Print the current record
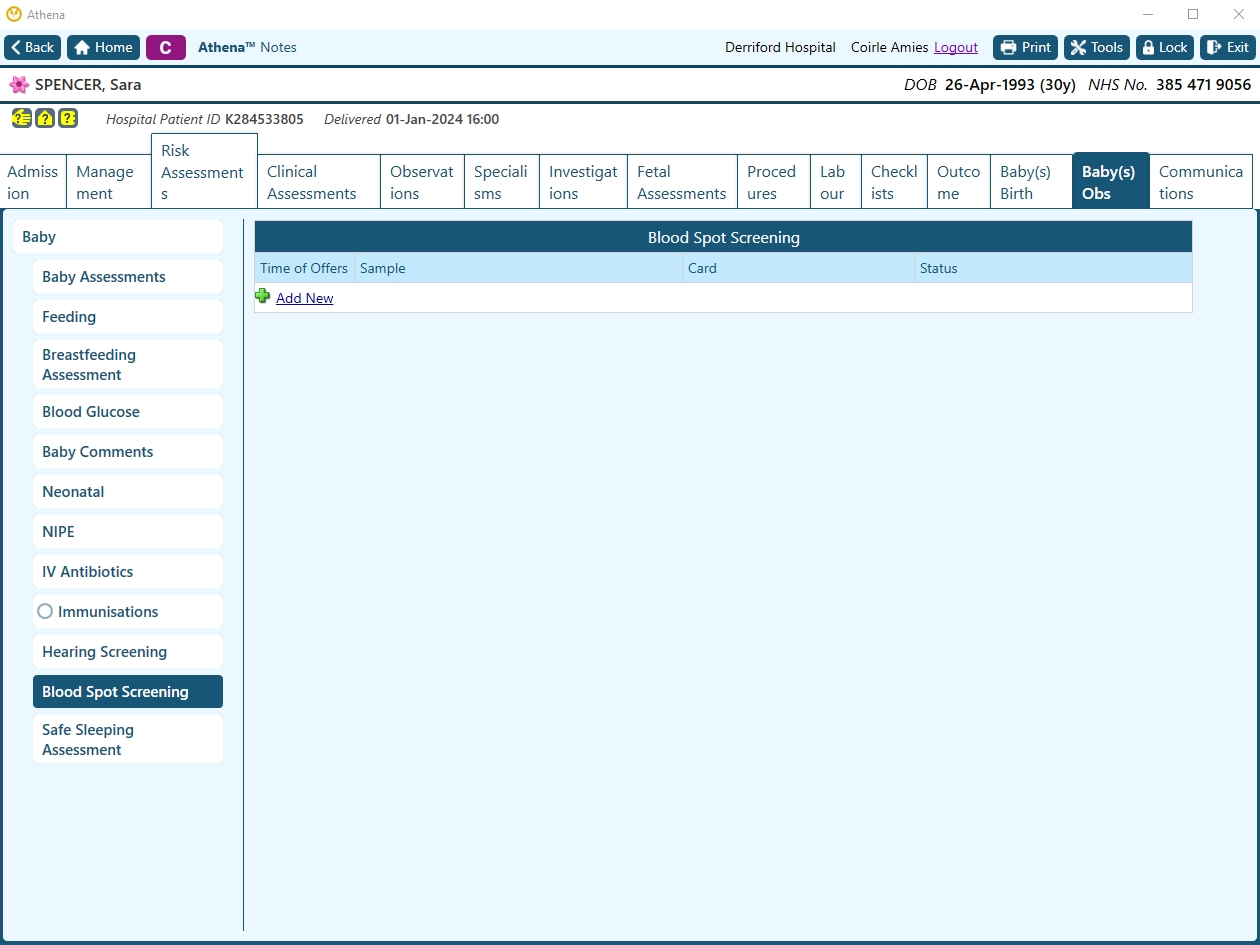 point(1025,47)
